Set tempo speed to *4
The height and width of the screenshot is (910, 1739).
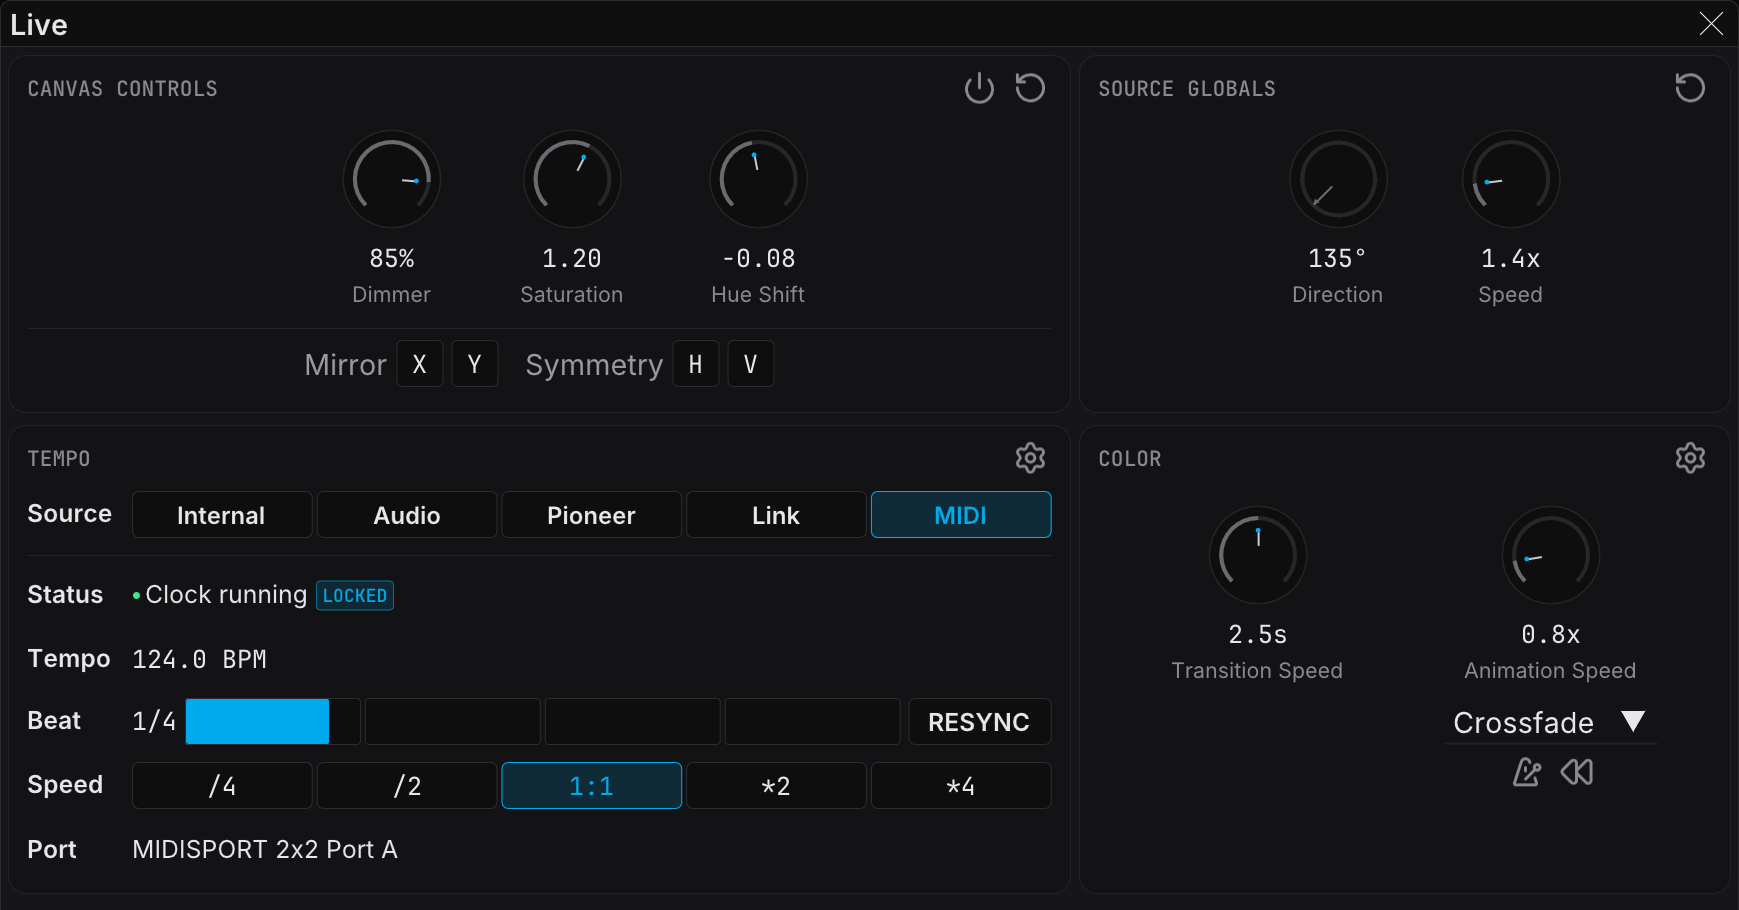(961, 786)
